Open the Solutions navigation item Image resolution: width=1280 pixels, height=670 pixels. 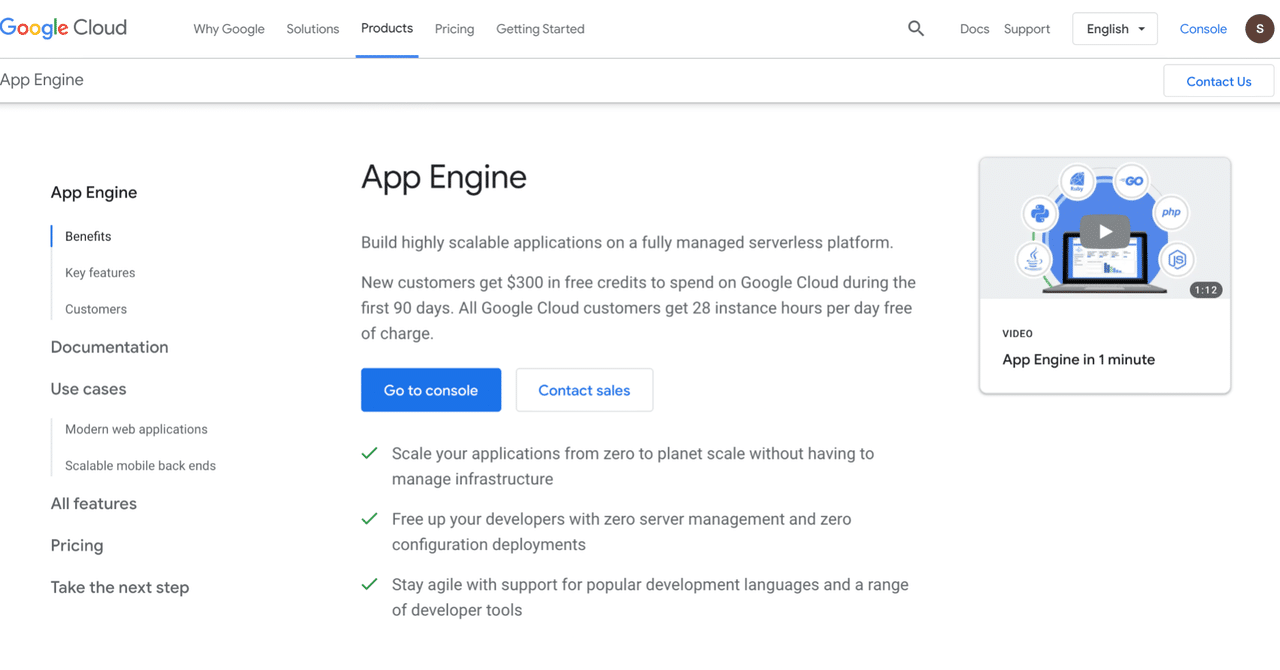click(x=312, y=28)
